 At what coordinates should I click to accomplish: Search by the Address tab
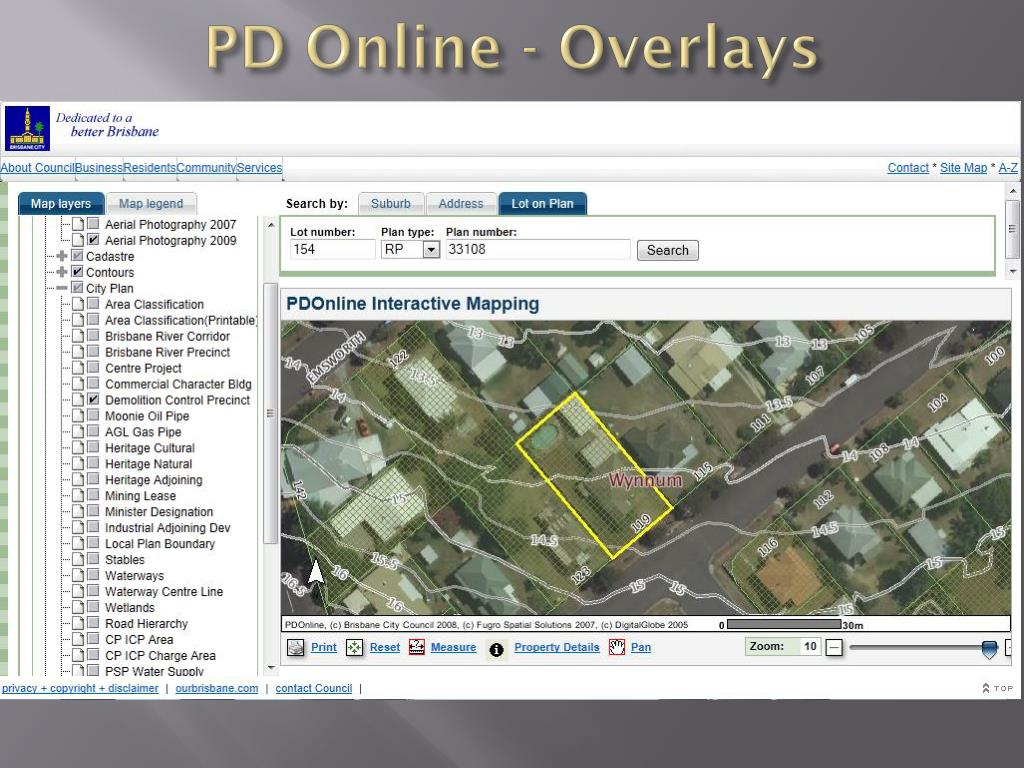(460, 204)
